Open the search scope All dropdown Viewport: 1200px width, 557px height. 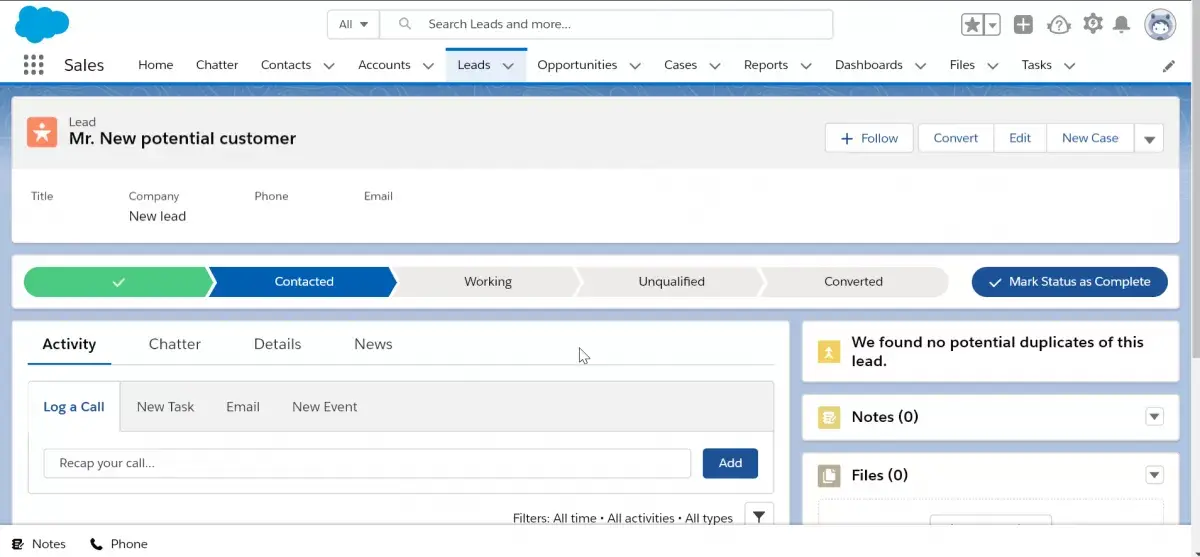coord(353,24)
